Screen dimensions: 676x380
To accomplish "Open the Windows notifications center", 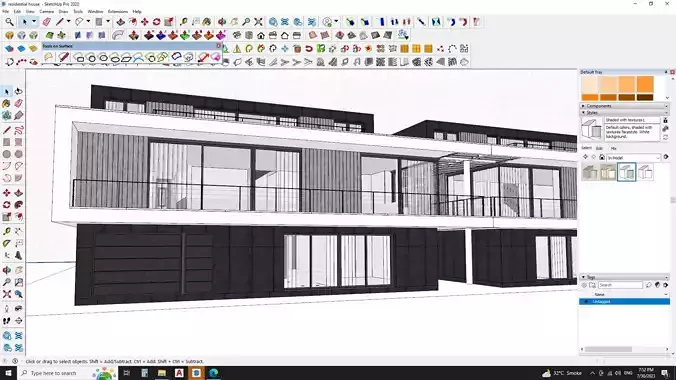I will (665, 373).
